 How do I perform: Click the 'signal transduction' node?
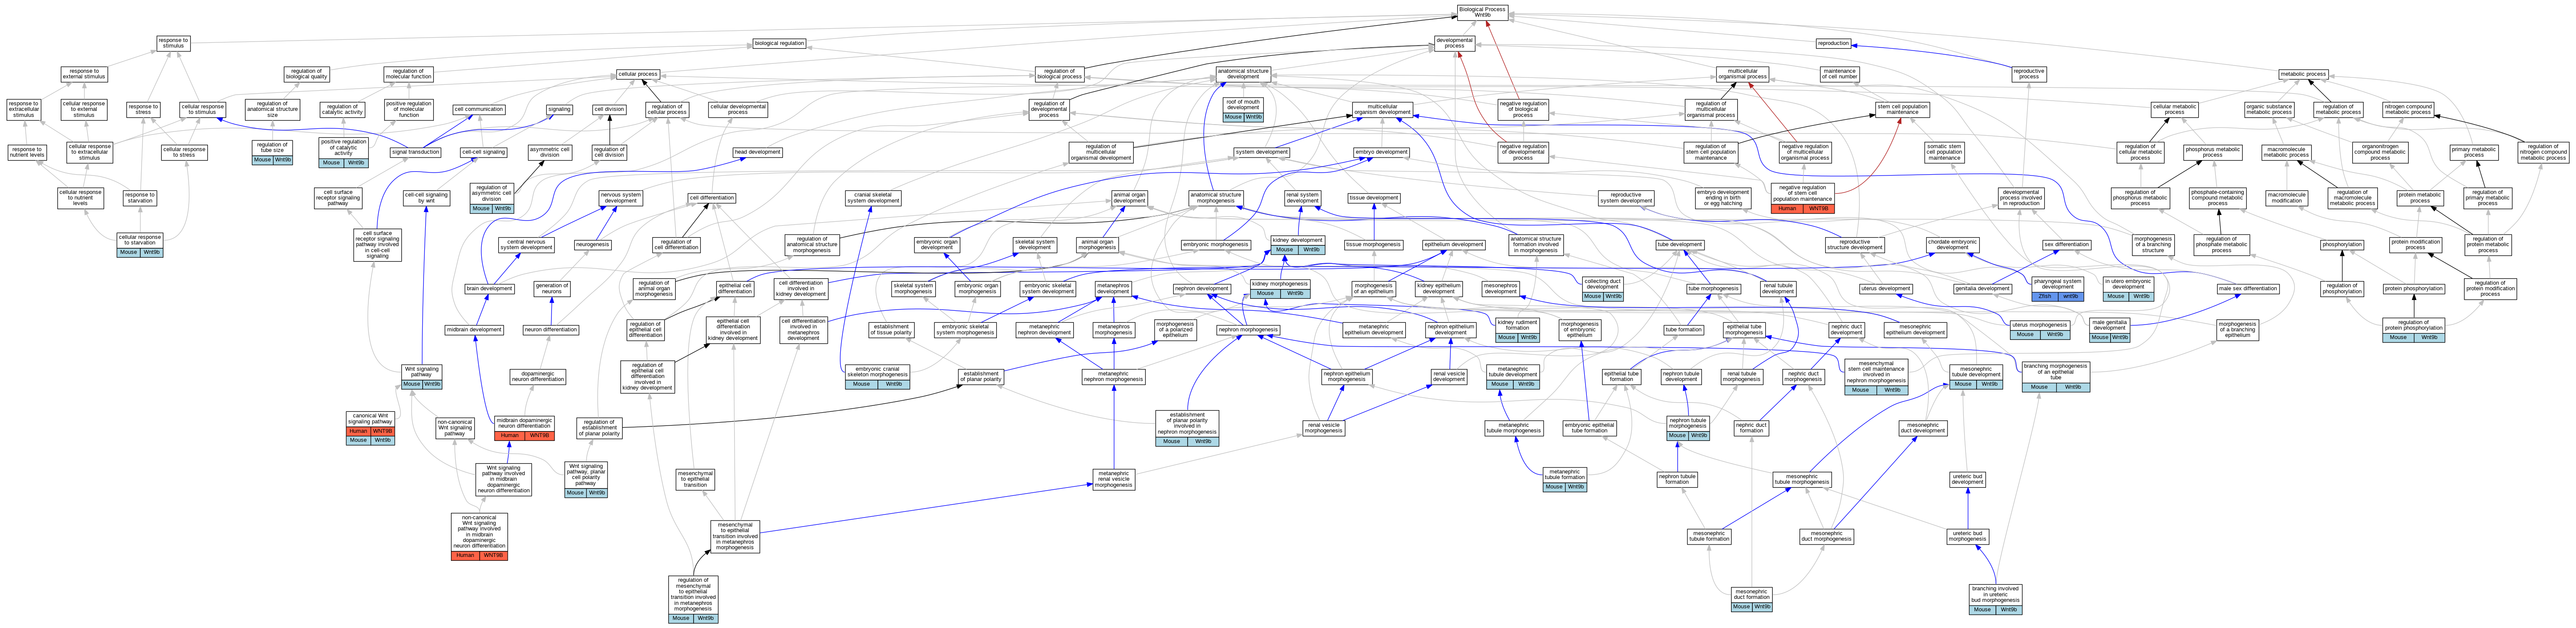415,152
